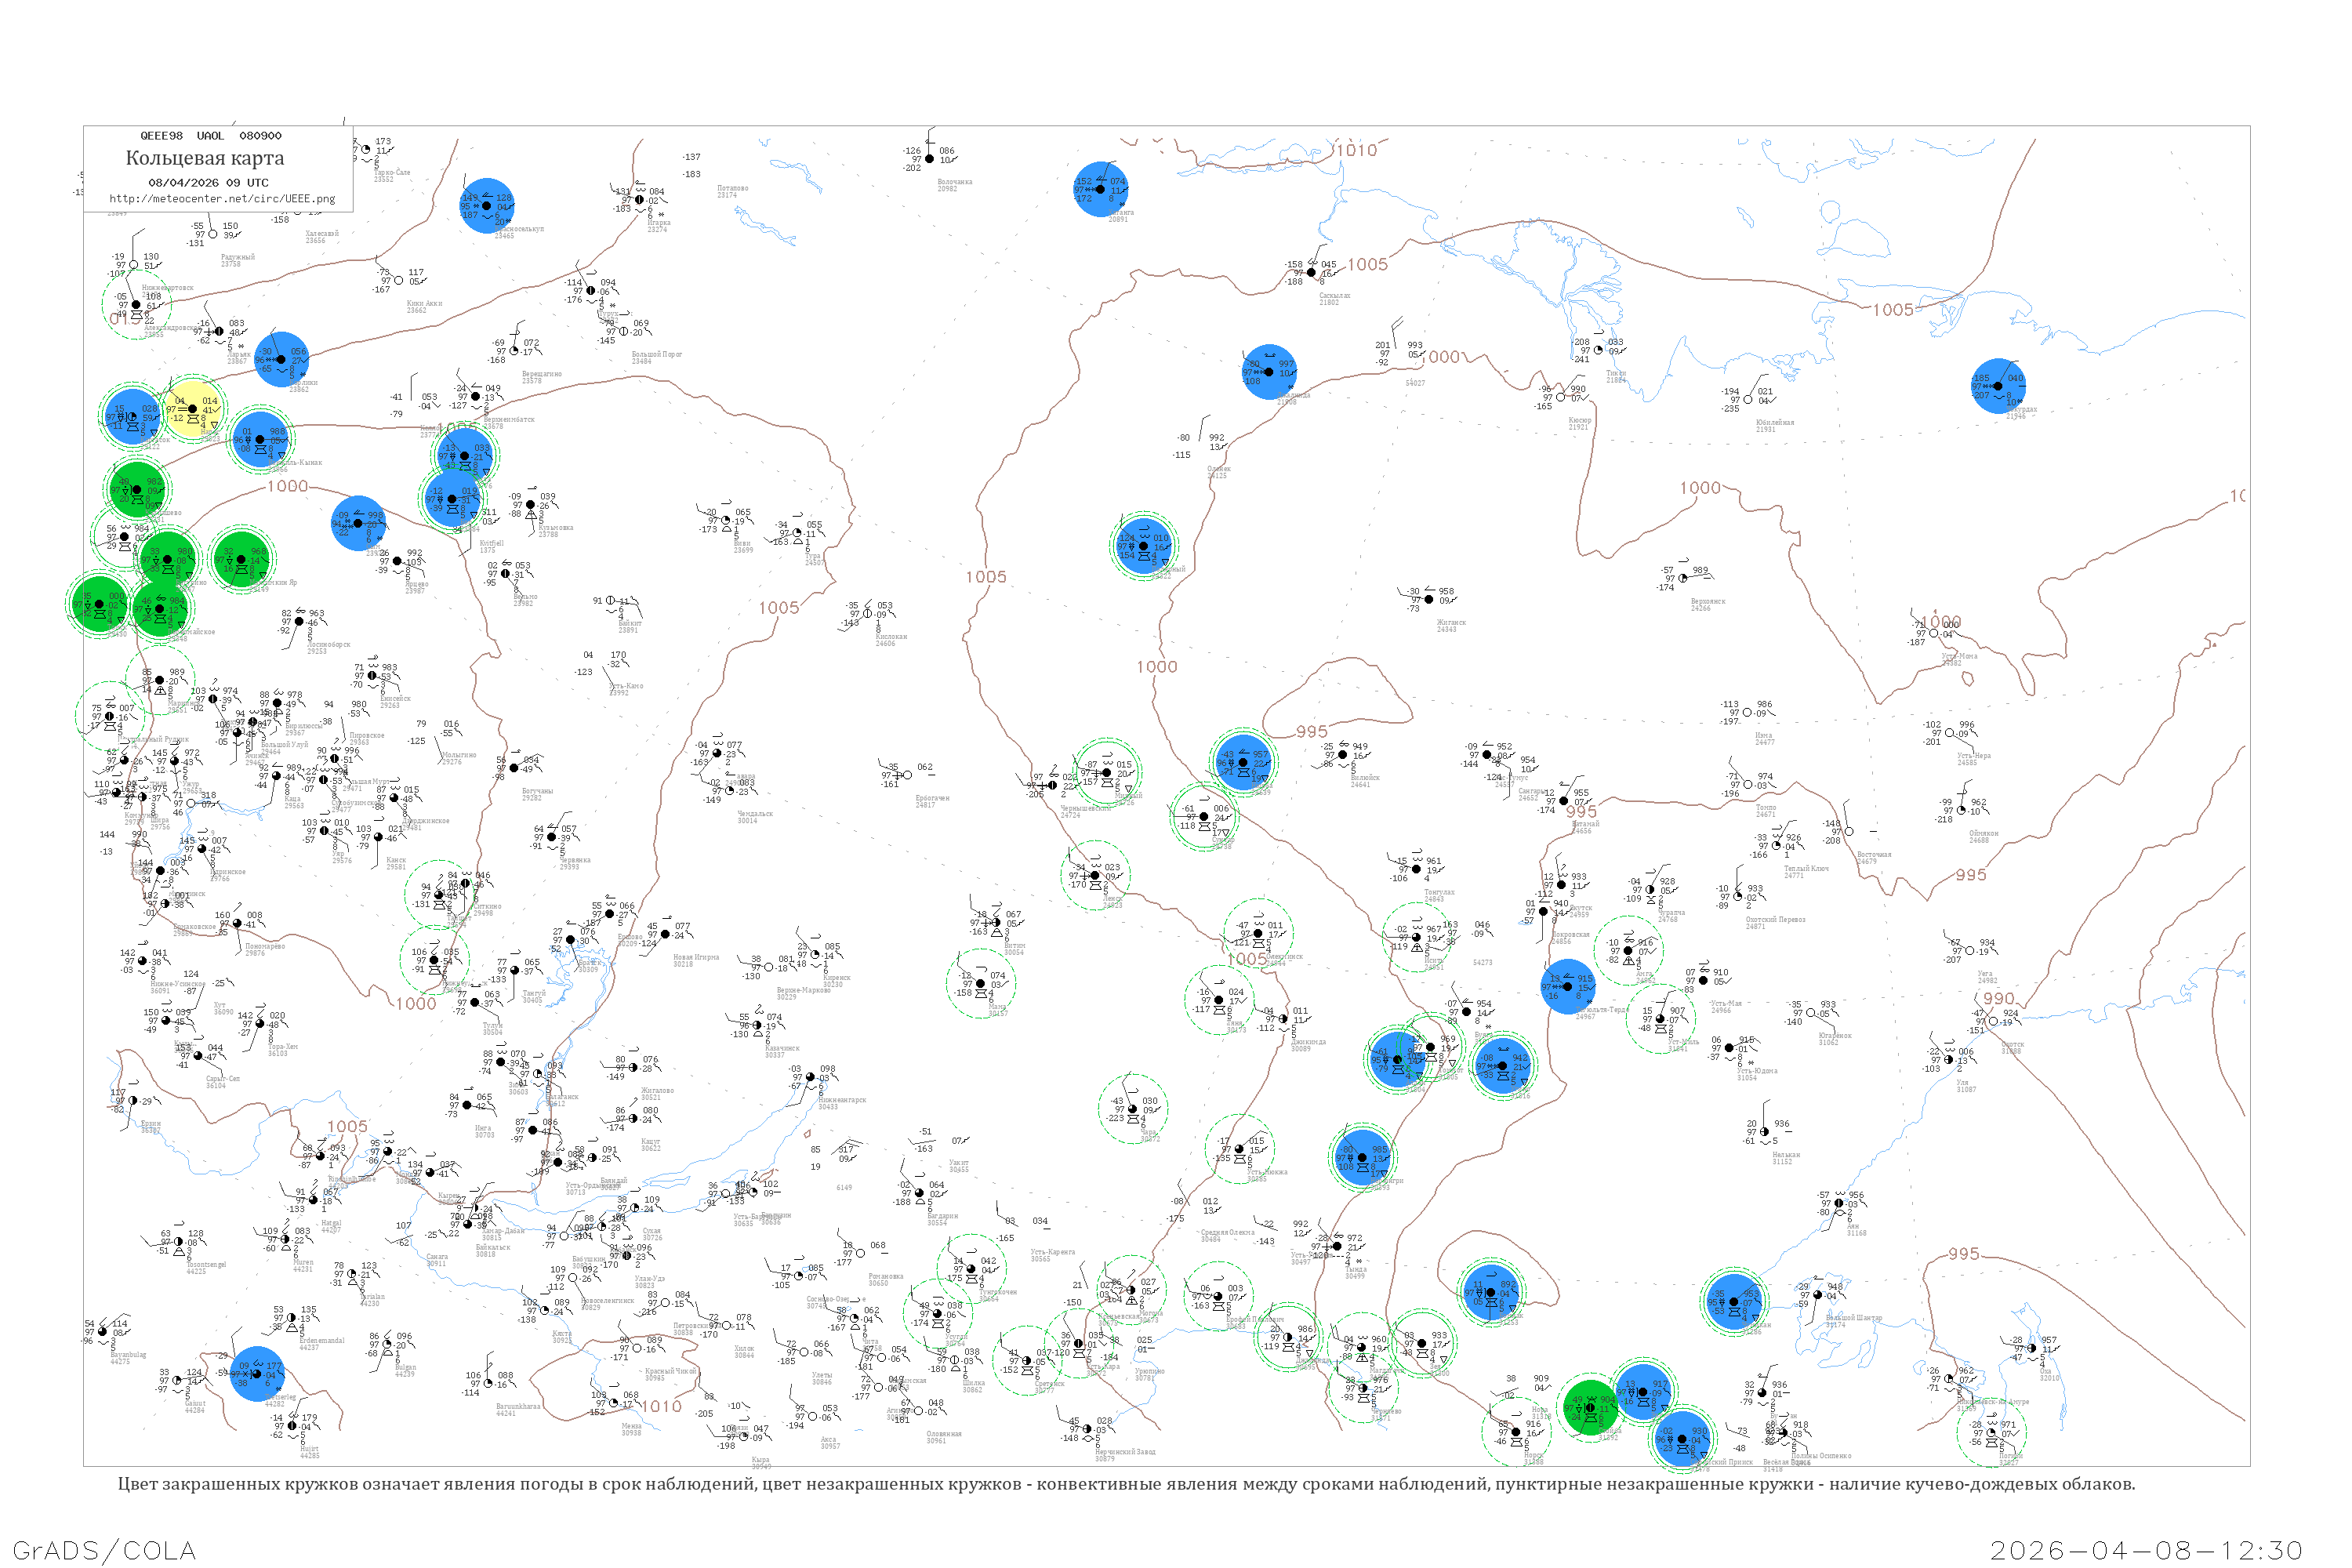Click the blue Чокурдах station circle
Viewport: 2352px width, 1568px height.
click(1998, 386)
